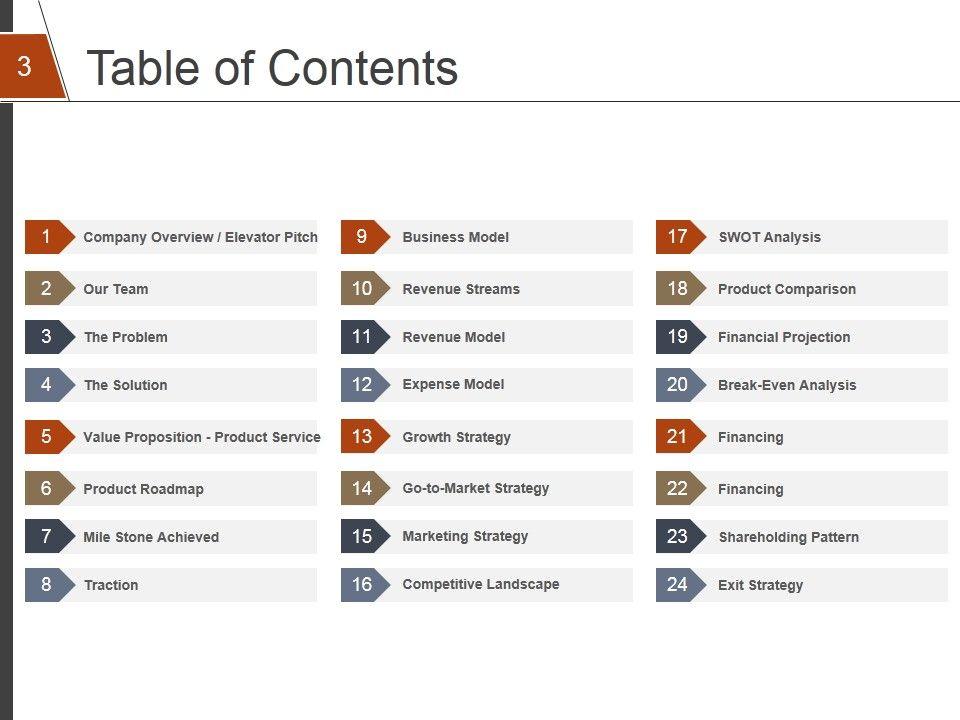Click the number 24 badge
The image size is (960, 720).
tap(678, 585)
